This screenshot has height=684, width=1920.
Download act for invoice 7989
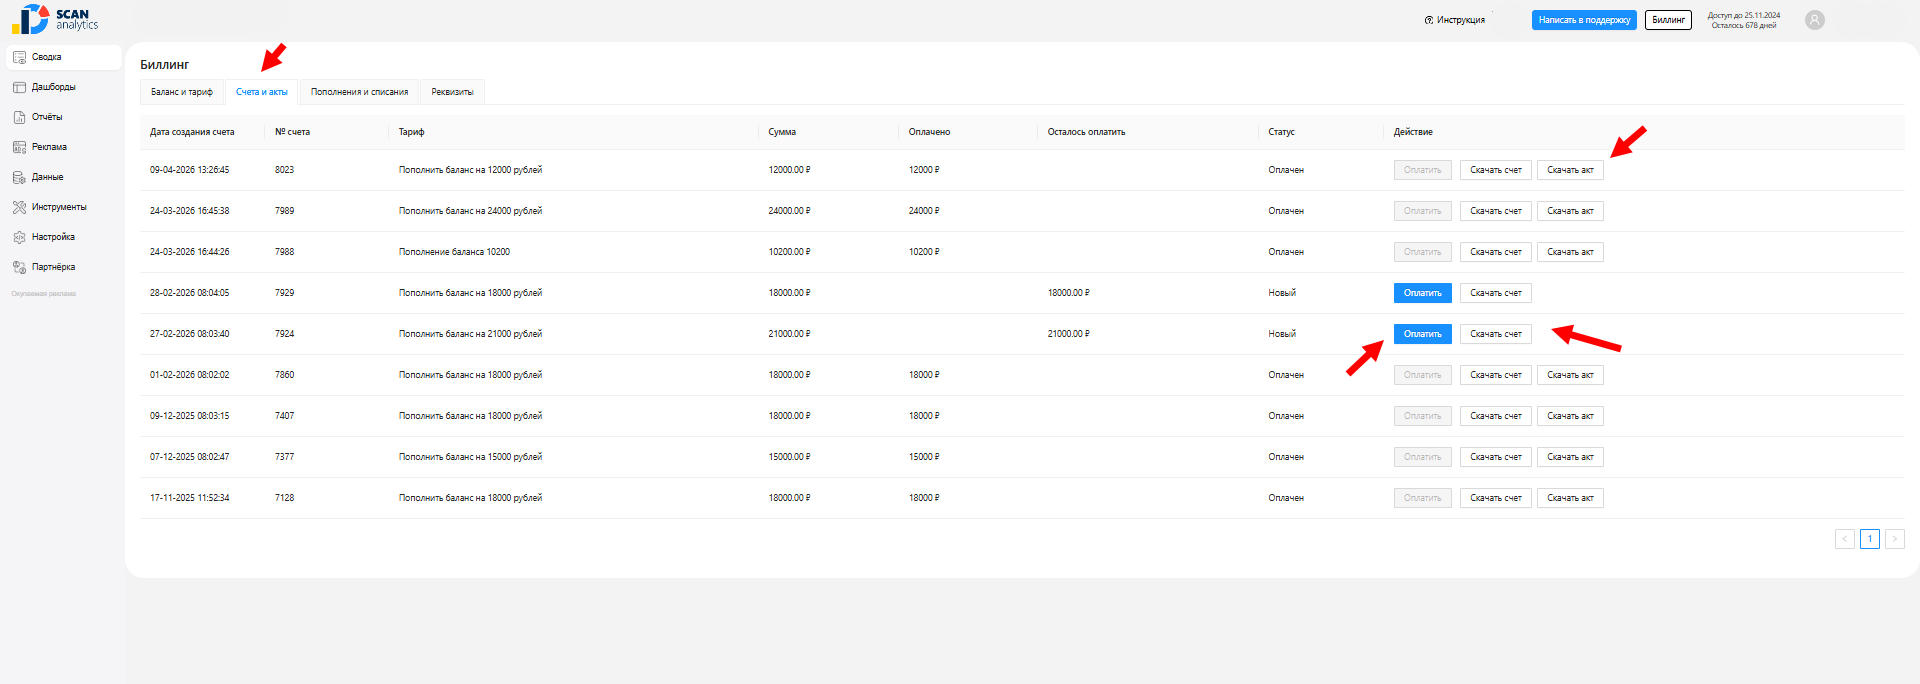click(1570, 211)
